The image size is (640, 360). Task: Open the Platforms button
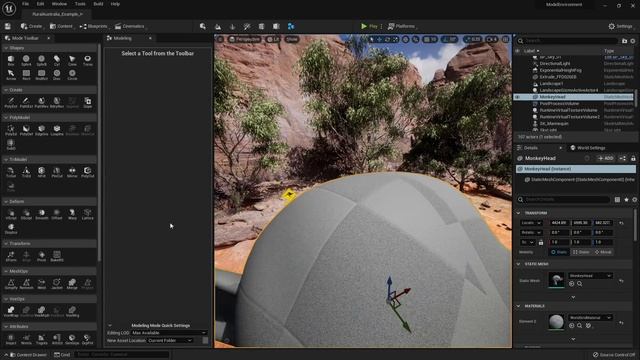402,26
